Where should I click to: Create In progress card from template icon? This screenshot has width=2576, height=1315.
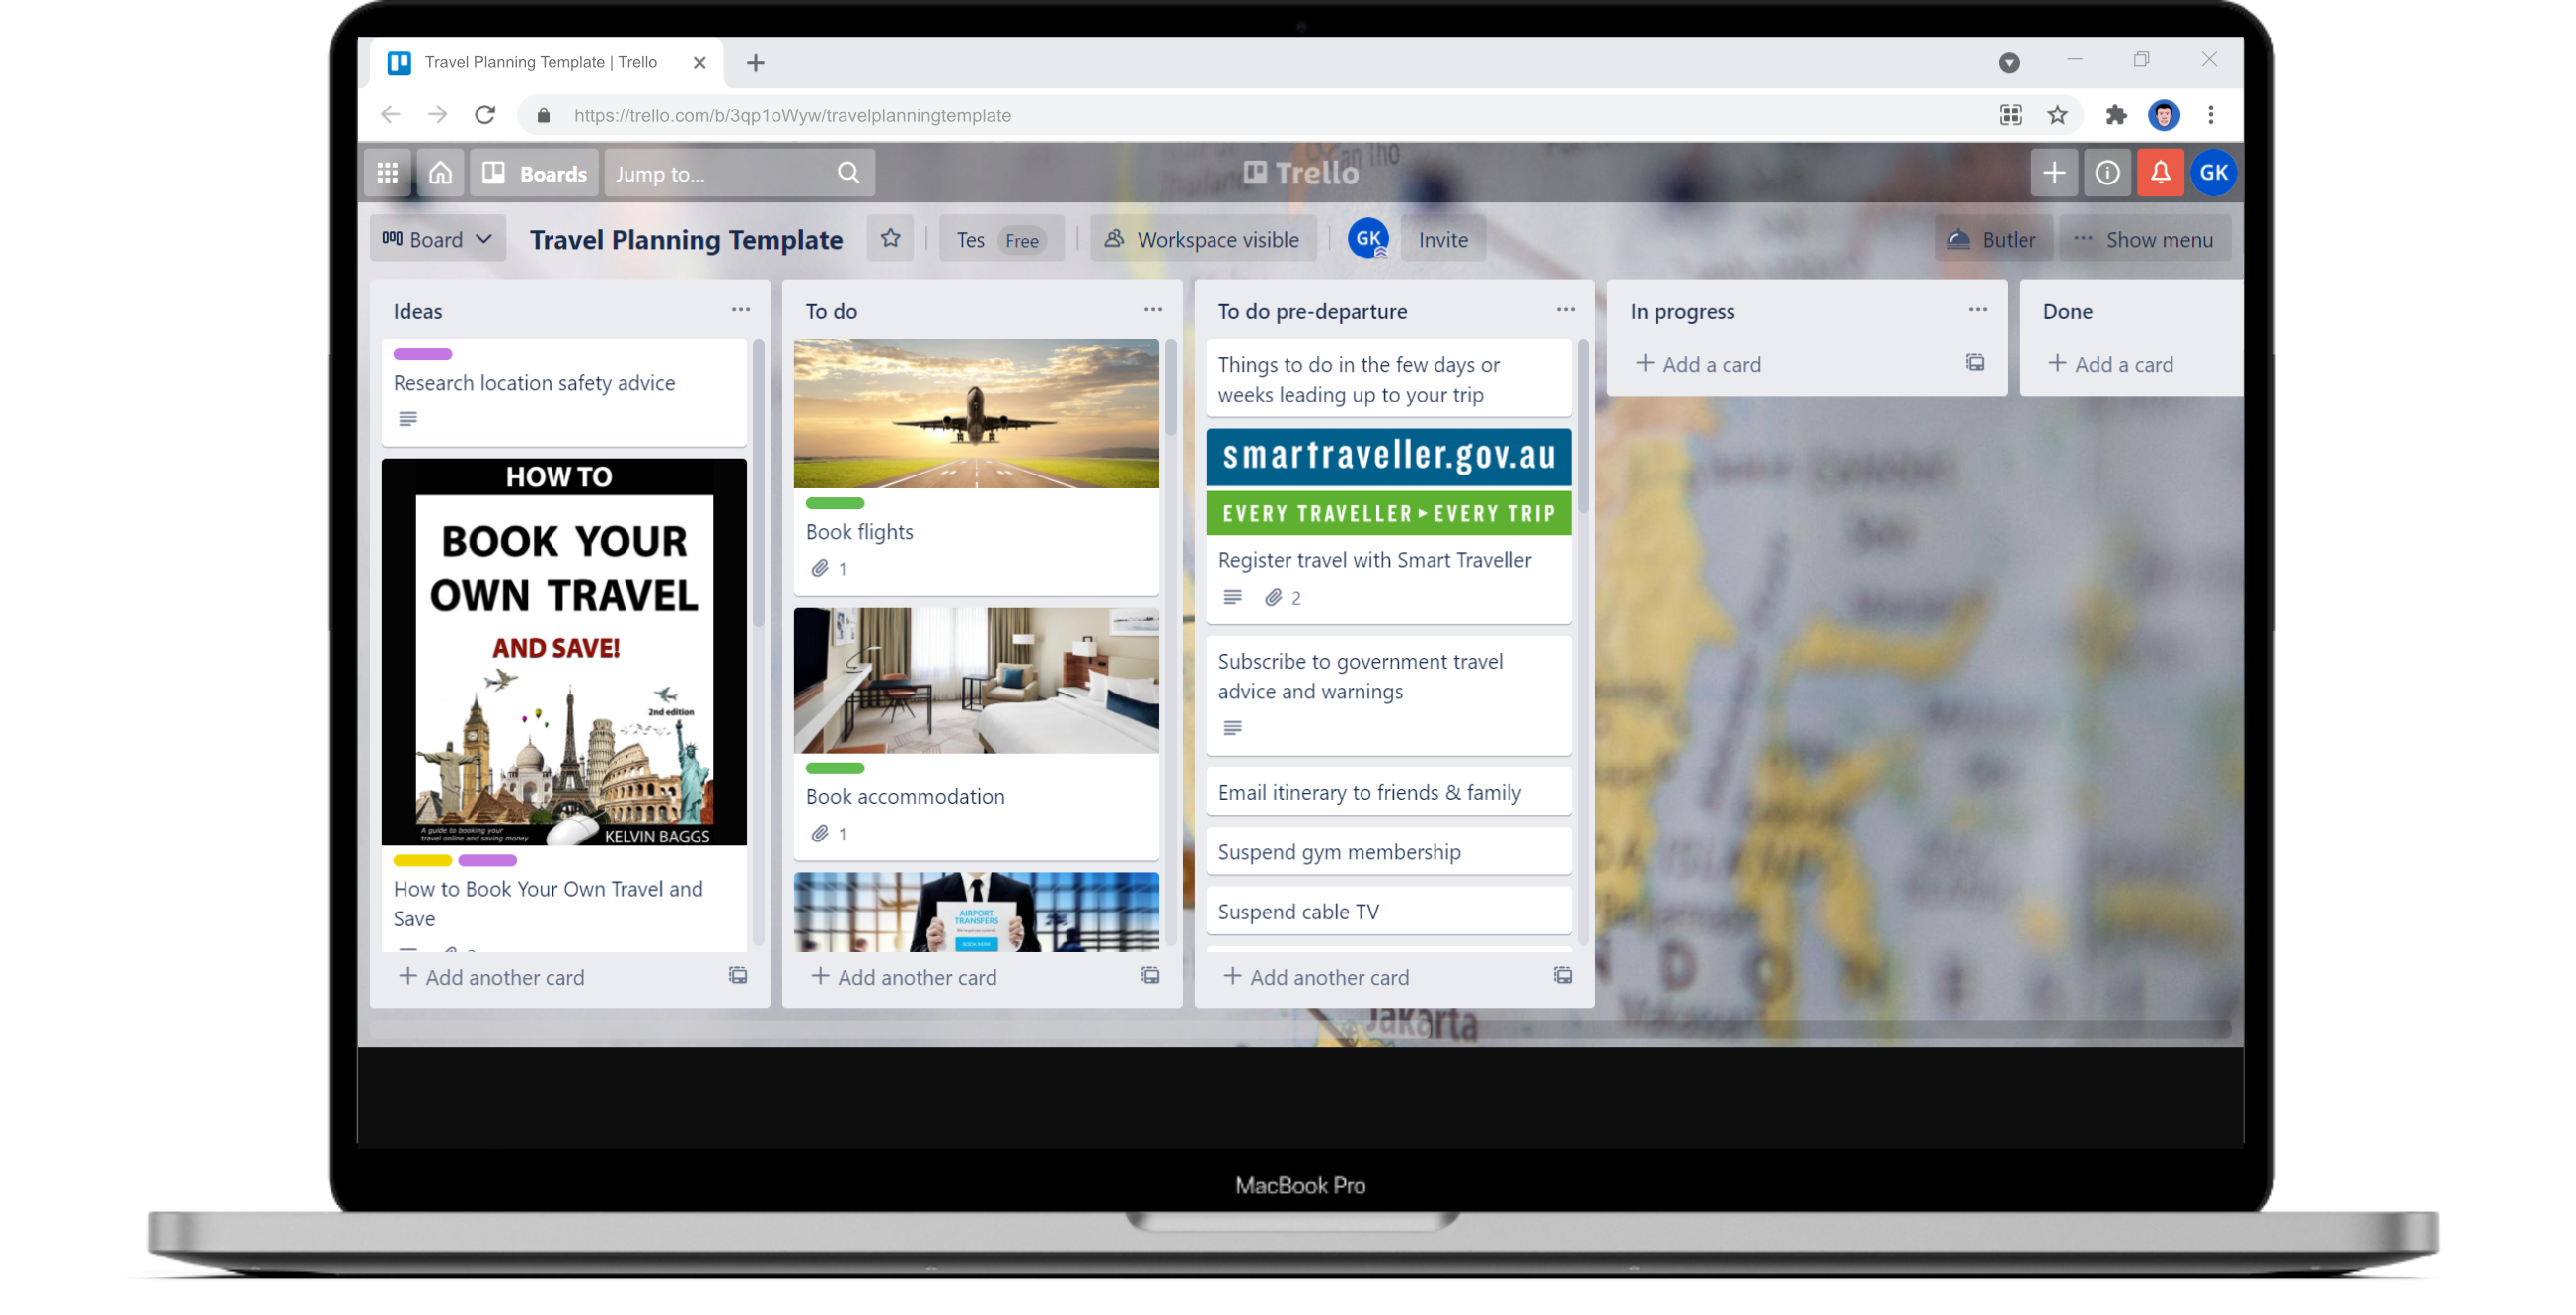click(1975, 363)
